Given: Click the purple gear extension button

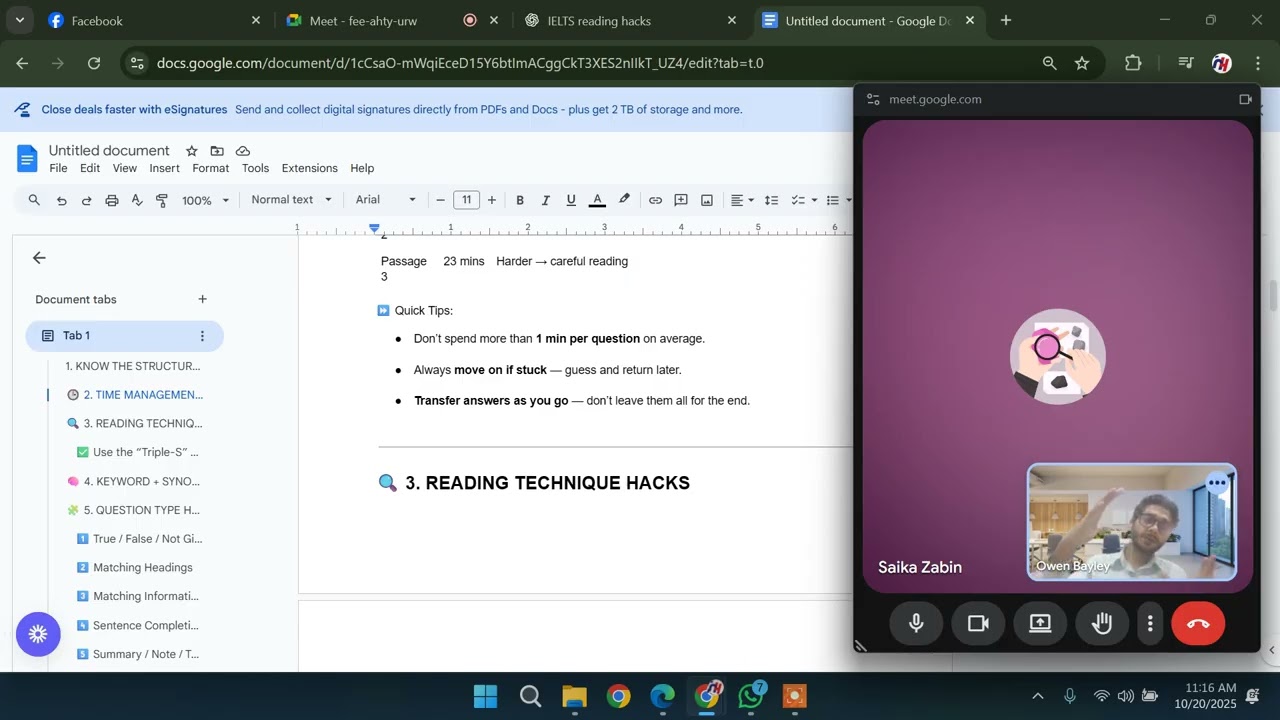Looking at the screenshot, I should pos(38,634).
